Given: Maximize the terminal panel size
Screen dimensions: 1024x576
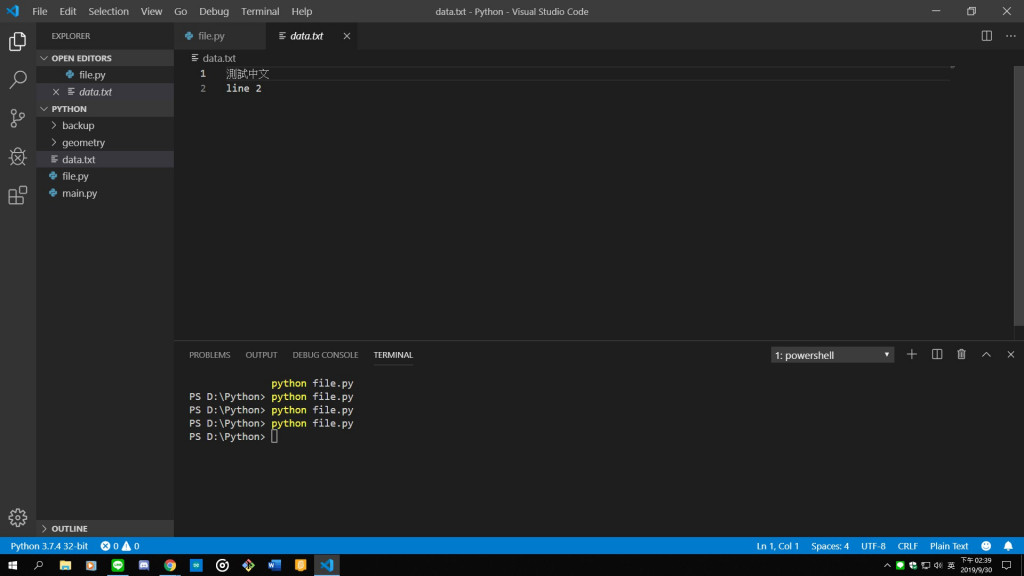Looking at the screenshot, I should click(x=986, y=355).
